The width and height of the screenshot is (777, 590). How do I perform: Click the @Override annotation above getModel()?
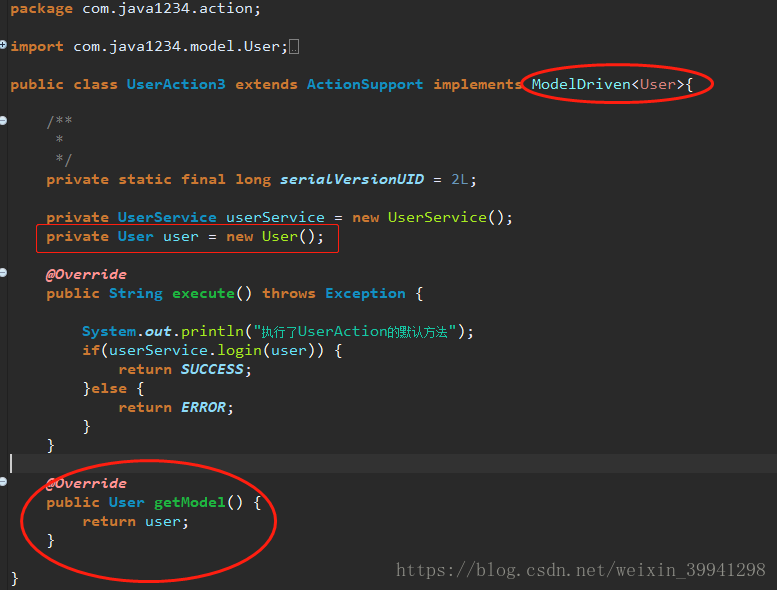click(86, 483)
